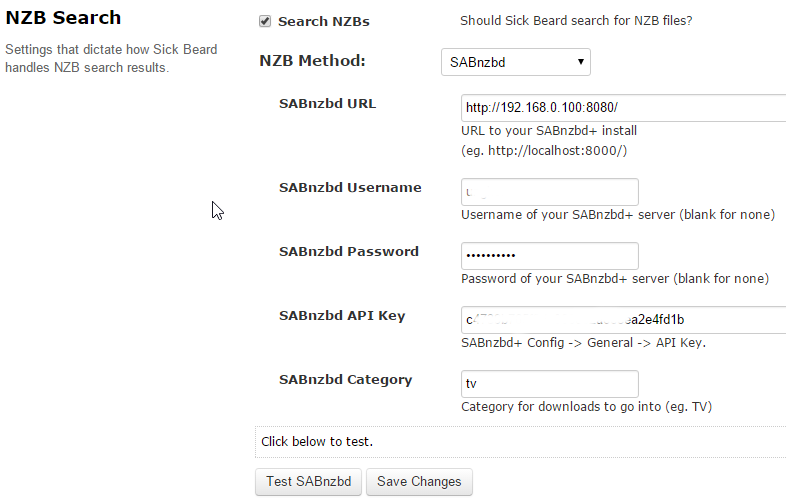Click the Save Changes button
The image size is (786, 503).
point(419,481)
